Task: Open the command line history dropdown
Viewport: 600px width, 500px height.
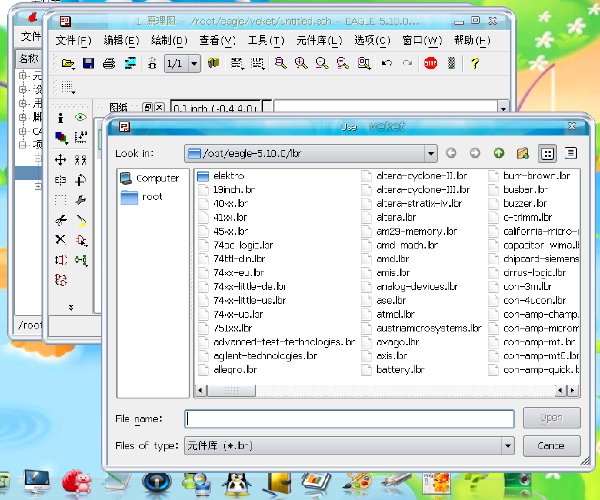Action: 503,108
